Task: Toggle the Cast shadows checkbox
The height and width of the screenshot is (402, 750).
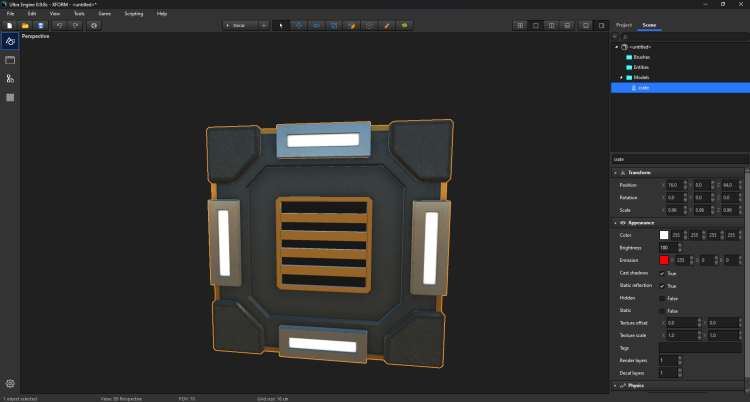Action: pos(662,273)
